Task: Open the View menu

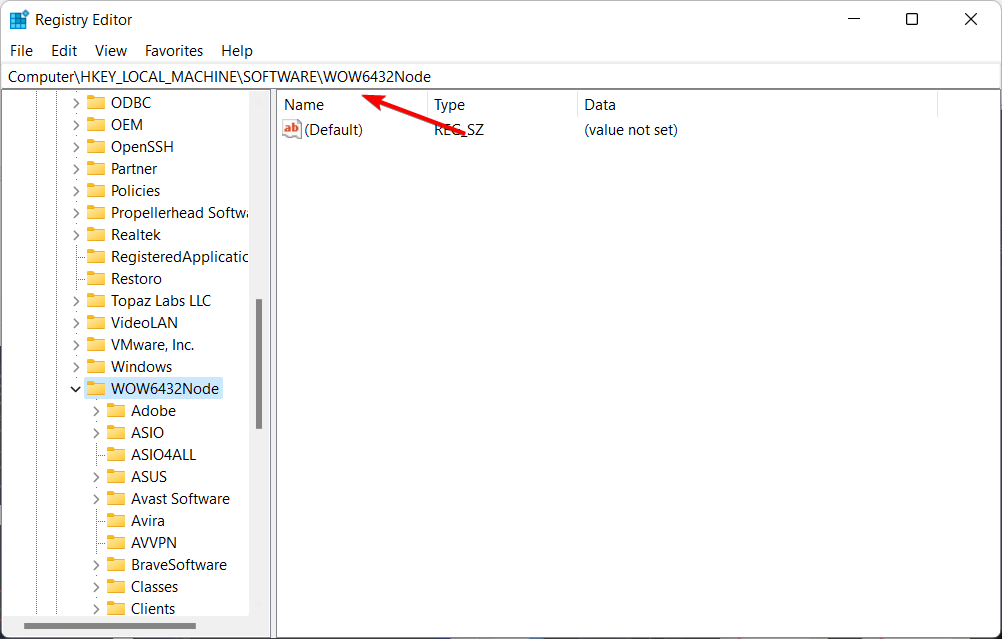Action: click(x=111, y=50)
